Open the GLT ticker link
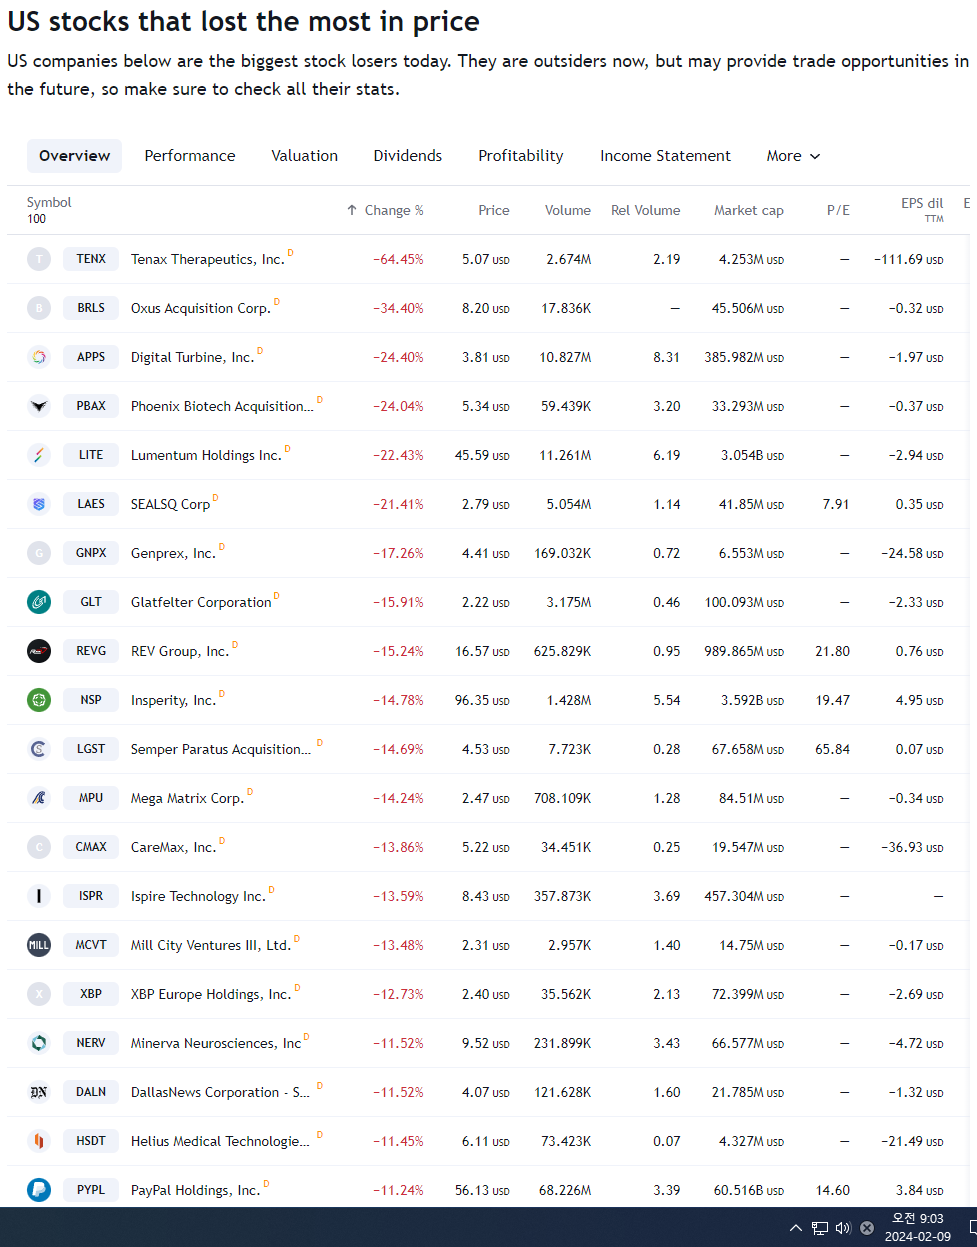 point(91,602)
